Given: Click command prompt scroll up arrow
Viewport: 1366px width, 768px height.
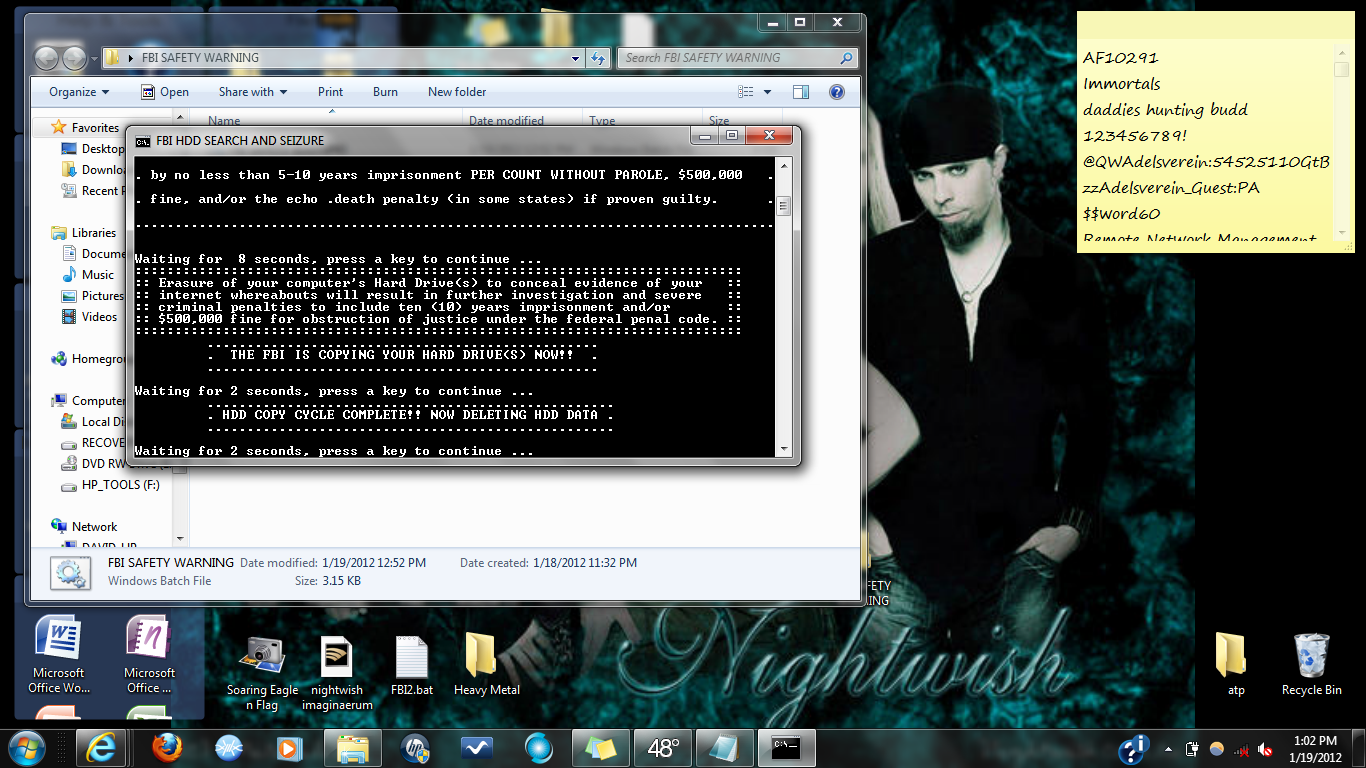Looking at the screenshot, I should (784, 165).
